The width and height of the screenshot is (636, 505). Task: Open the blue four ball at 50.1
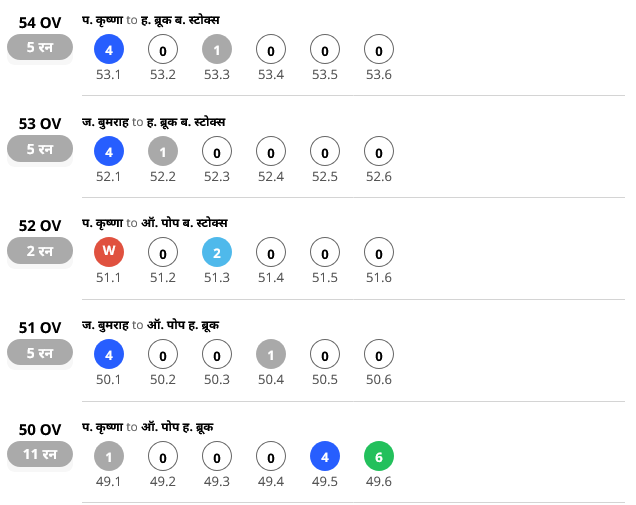coord(109,354)
